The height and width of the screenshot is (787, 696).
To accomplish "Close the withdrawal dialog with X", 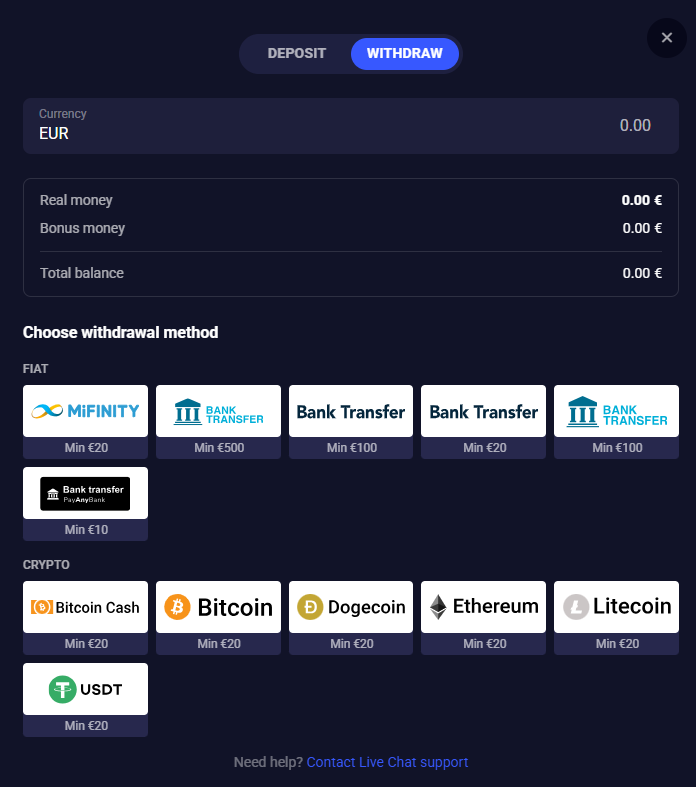I will 666,38.
